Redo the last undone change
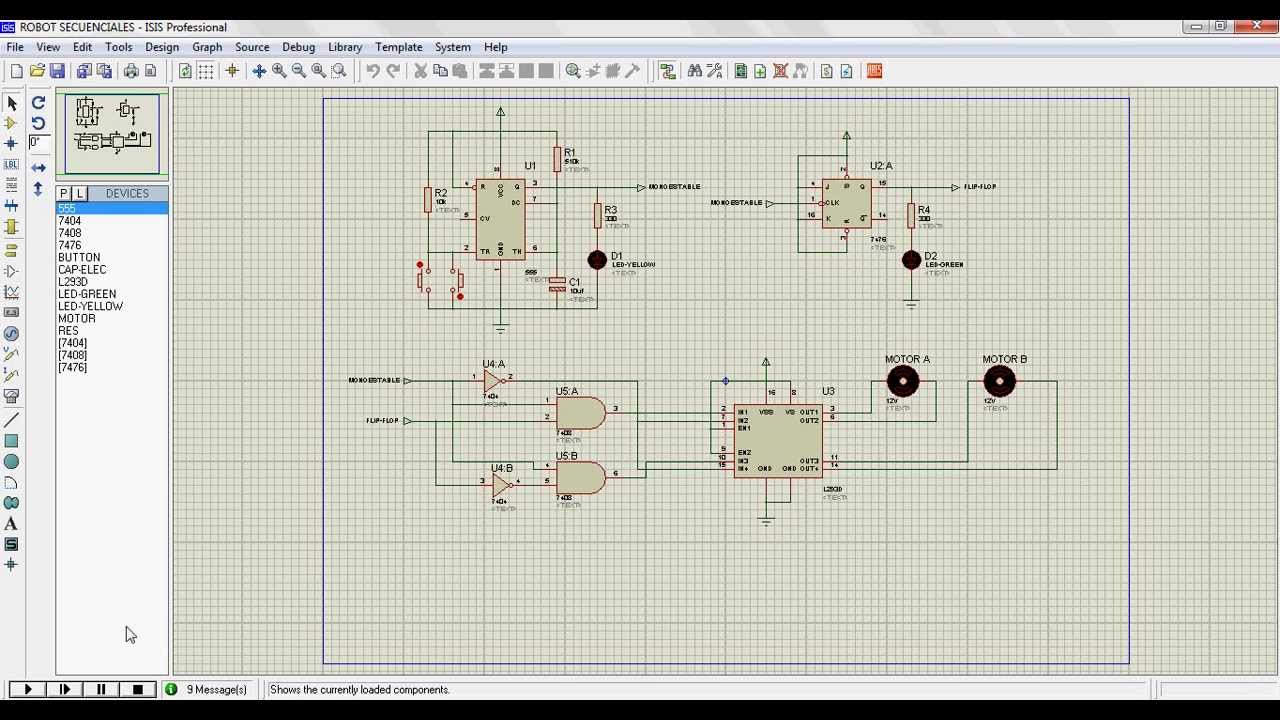 point(393,71)
